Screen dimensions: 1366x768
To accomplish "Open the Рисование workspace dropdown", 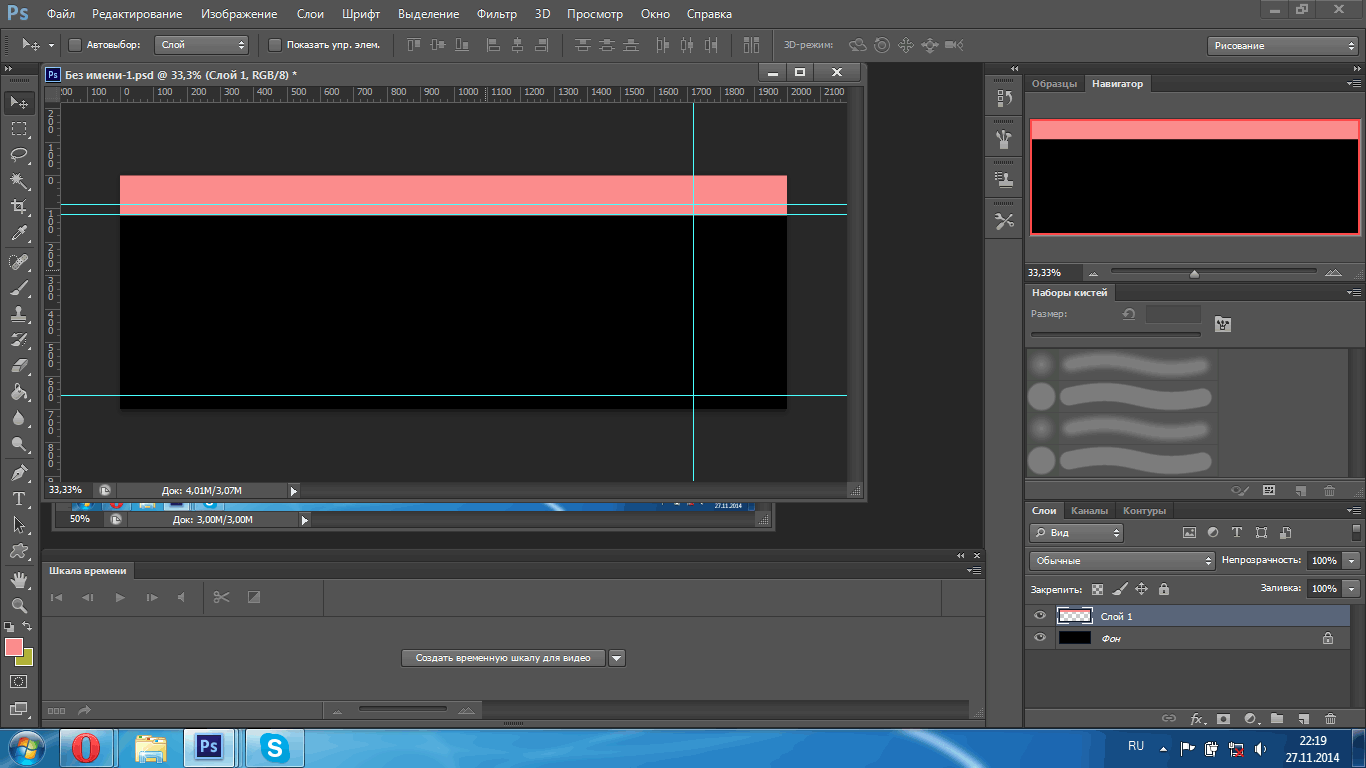I will tap(1282, 46).
